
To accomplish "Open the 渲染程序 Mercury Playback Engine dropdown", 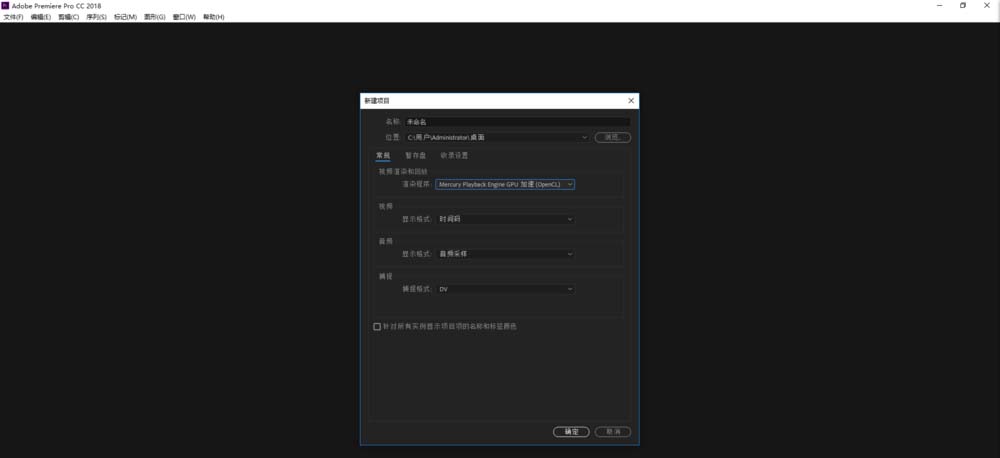I will click(505, 184).
